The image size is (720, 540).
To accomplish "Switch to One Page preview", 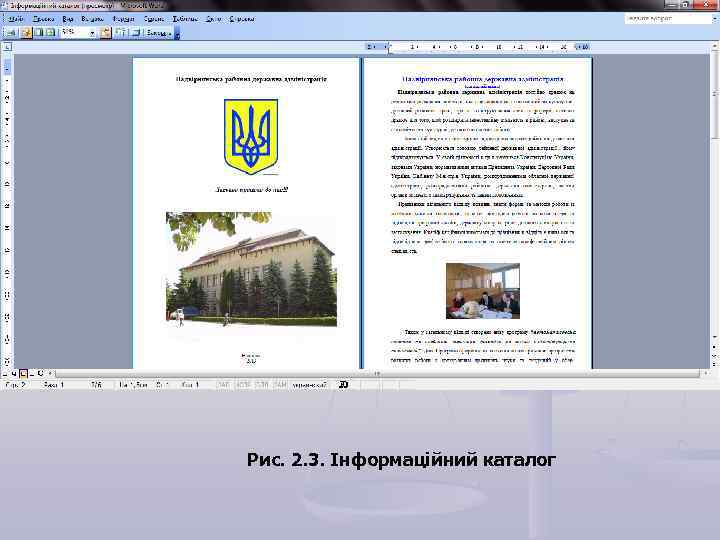I will point(39,33).
